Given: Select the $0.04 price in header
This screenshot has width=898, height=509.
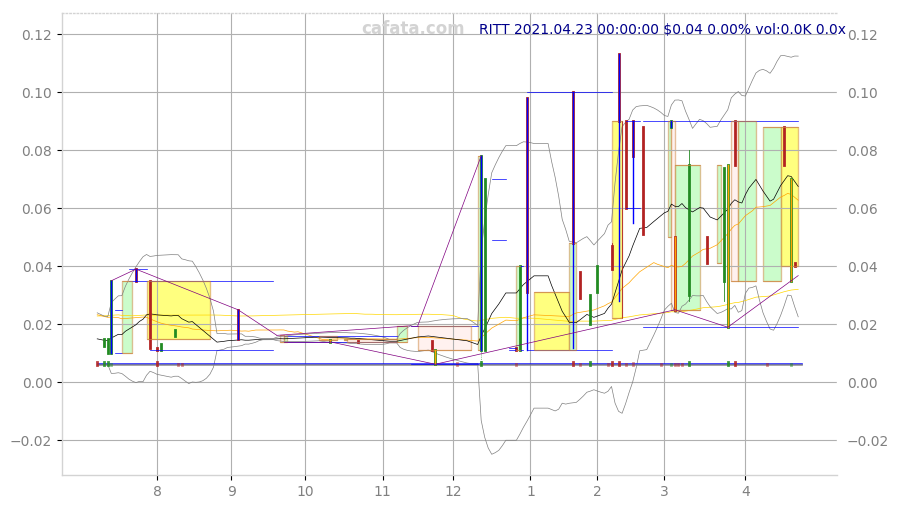Looking at the screenshot, I should [682, 29].
